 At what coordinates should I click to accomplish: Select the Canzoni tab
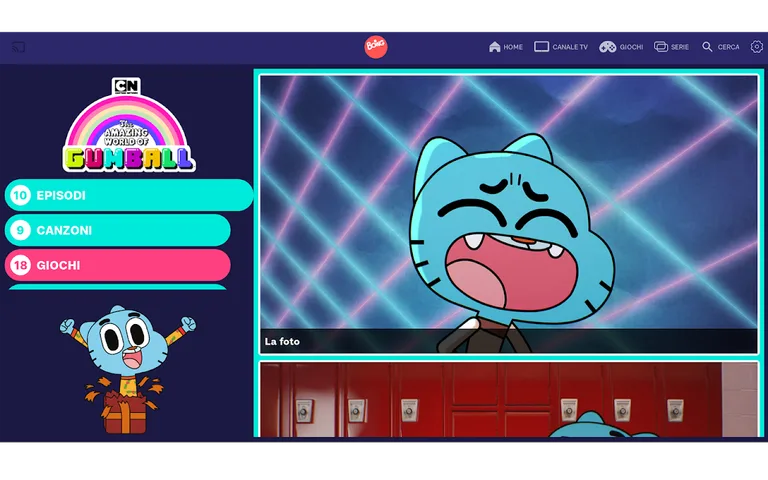click(x=118, y=230)
